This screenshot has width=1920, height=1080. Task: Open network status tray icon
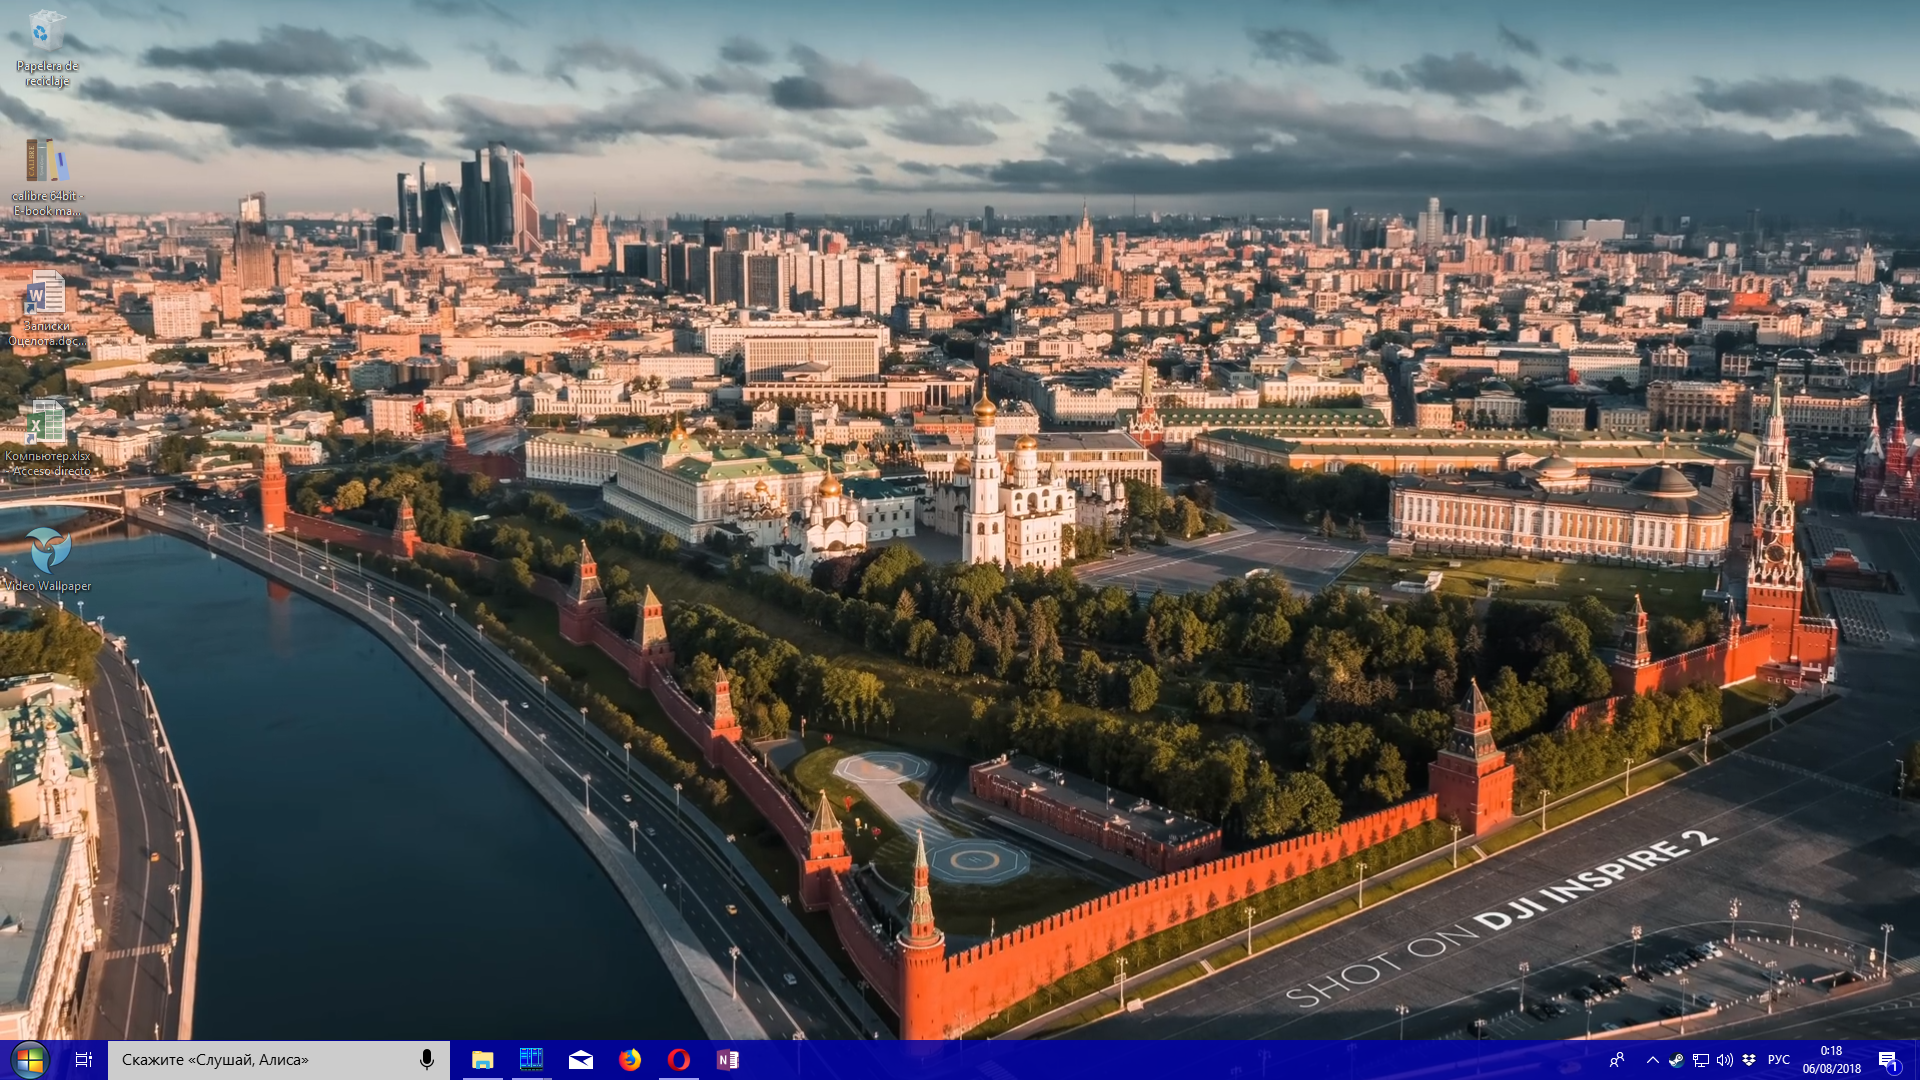[x=1700, y=1060]
